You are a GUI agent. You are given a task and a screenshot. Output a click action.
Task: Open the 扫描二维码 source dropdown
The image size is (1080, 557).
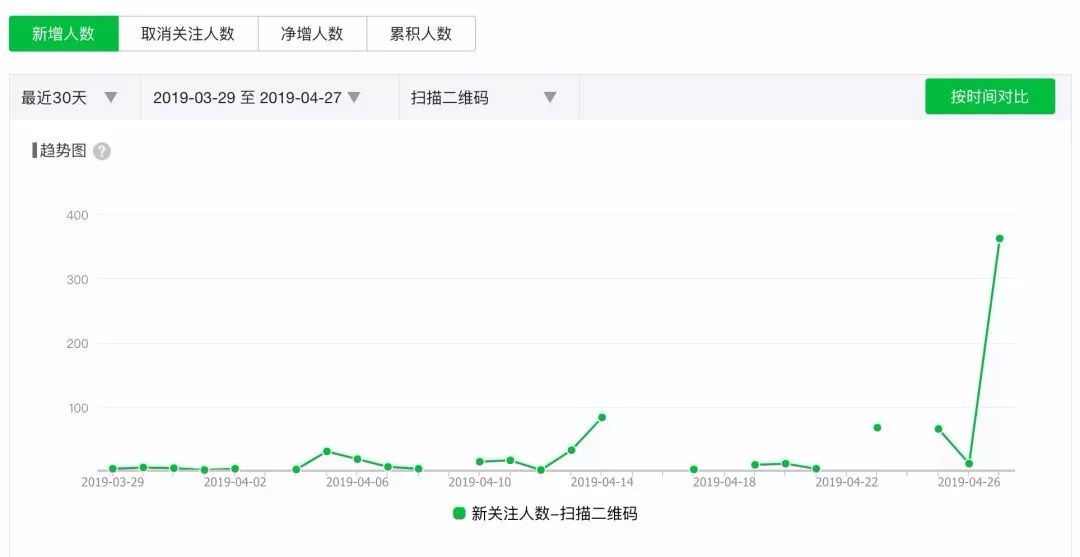click(483, 98)
